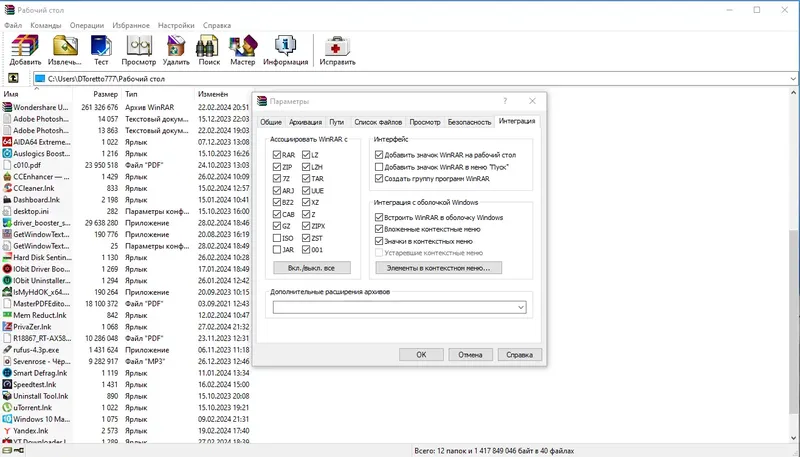Toggle Встроить WinRAR в оболочку Windows

[x=379, y=217]
